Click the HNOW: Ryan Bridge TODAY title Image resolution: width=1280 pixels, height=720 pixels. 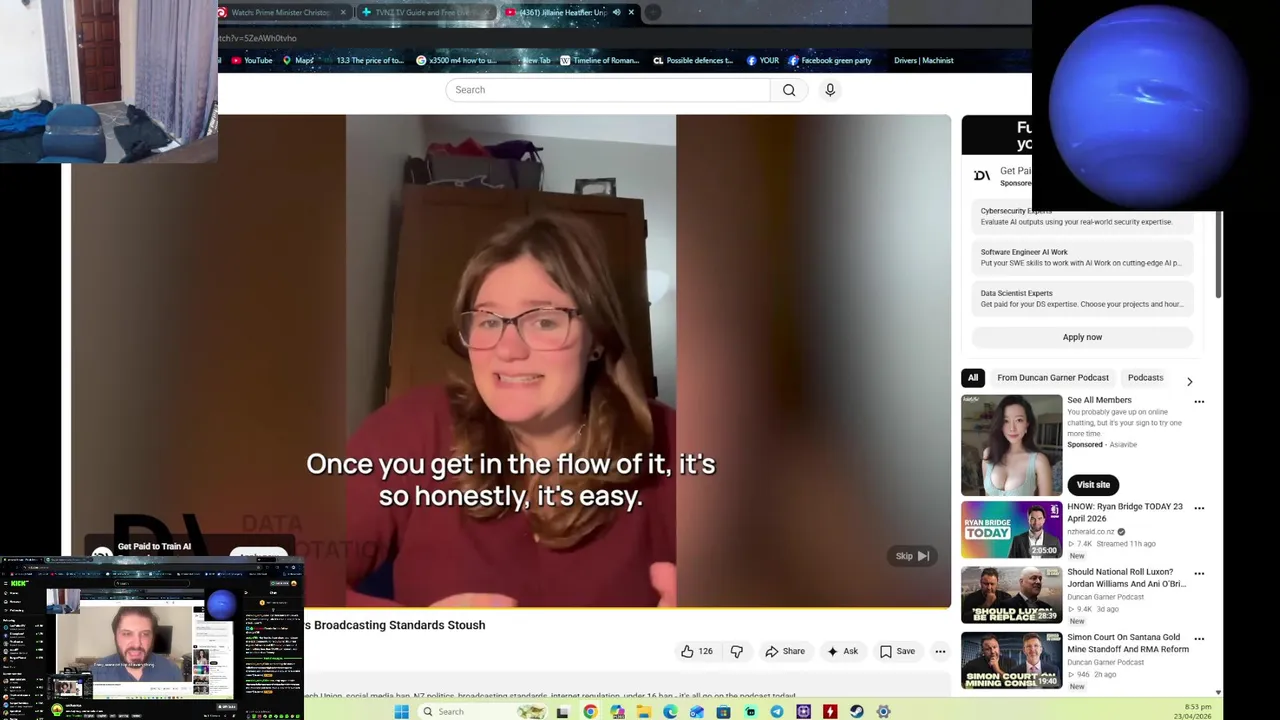(1125, 512)
